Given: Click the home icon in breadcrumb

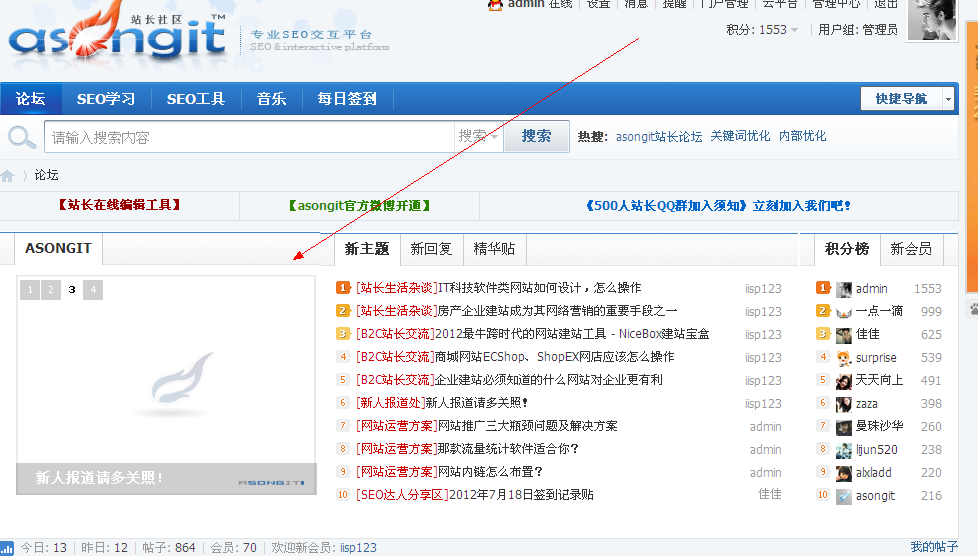Looking at the screenshot, I should click(x=8, y=175).
